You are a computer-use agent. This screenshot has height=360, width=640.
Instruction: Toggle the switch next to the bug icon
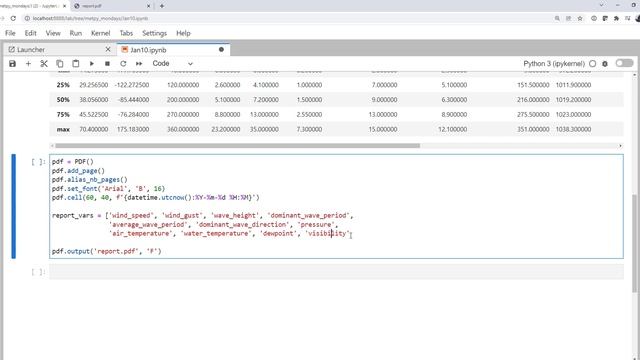pyautogui.click(x=624, y=63)
